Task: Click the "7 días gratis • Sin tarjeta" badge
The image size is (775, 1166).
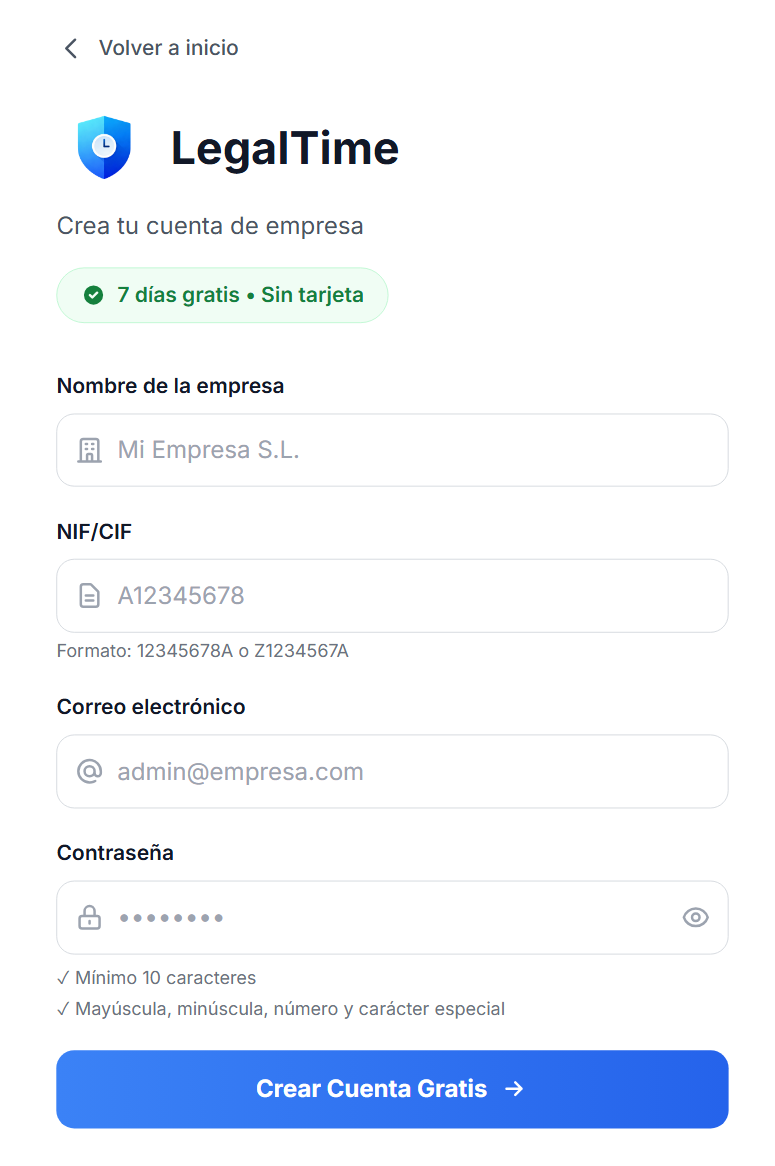Action: 240,295
